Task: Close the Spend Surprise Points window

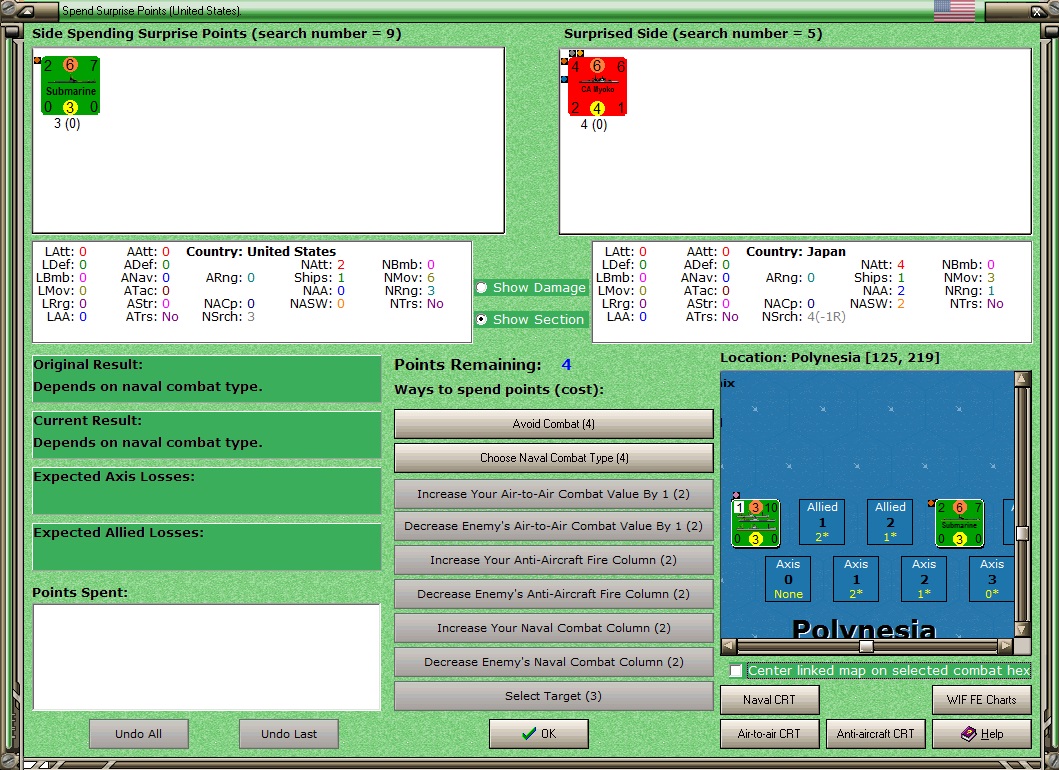Action: click(1037, 11)
